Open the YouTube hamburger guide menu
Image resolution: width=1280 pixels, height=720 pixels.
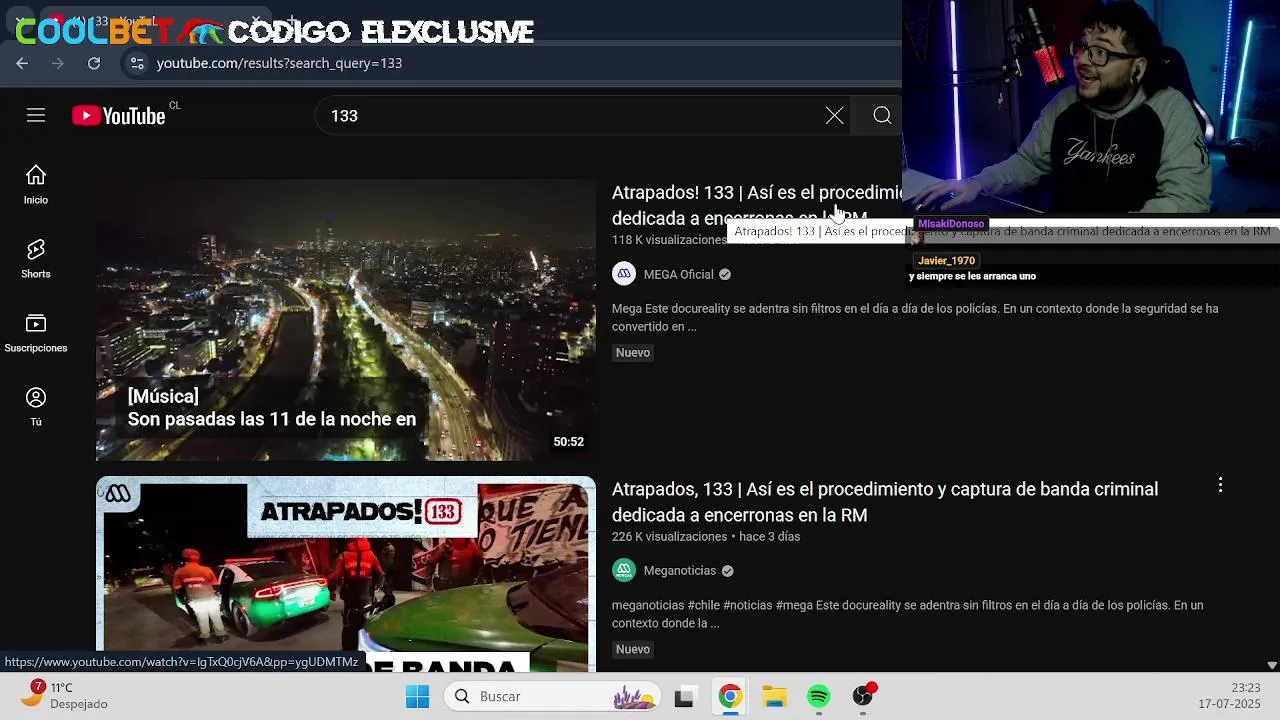(x=36, y=116)
